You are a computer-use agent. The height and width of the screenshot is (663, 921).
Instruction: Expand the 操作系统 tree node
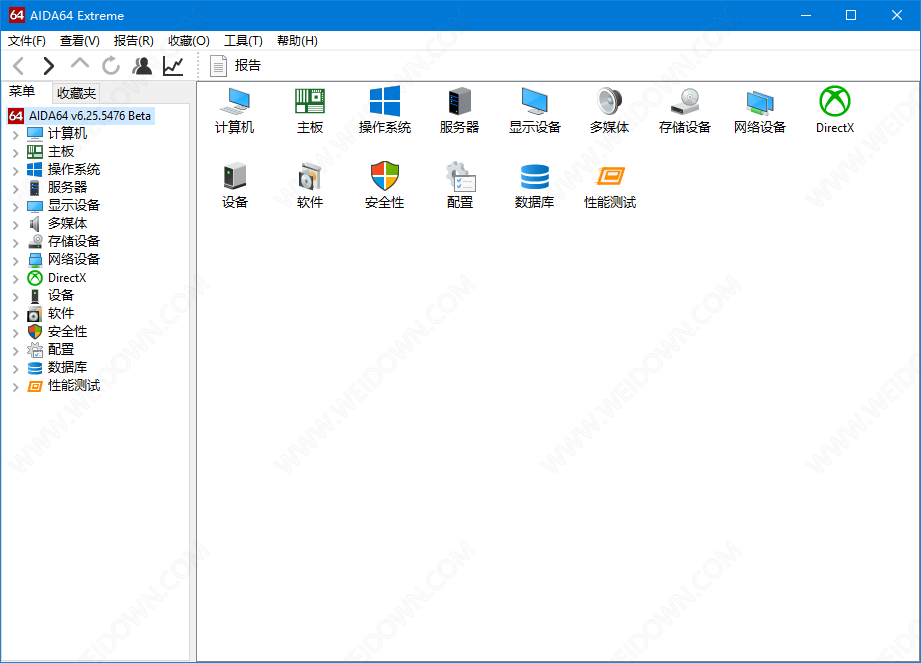click(x=16, y=171)
